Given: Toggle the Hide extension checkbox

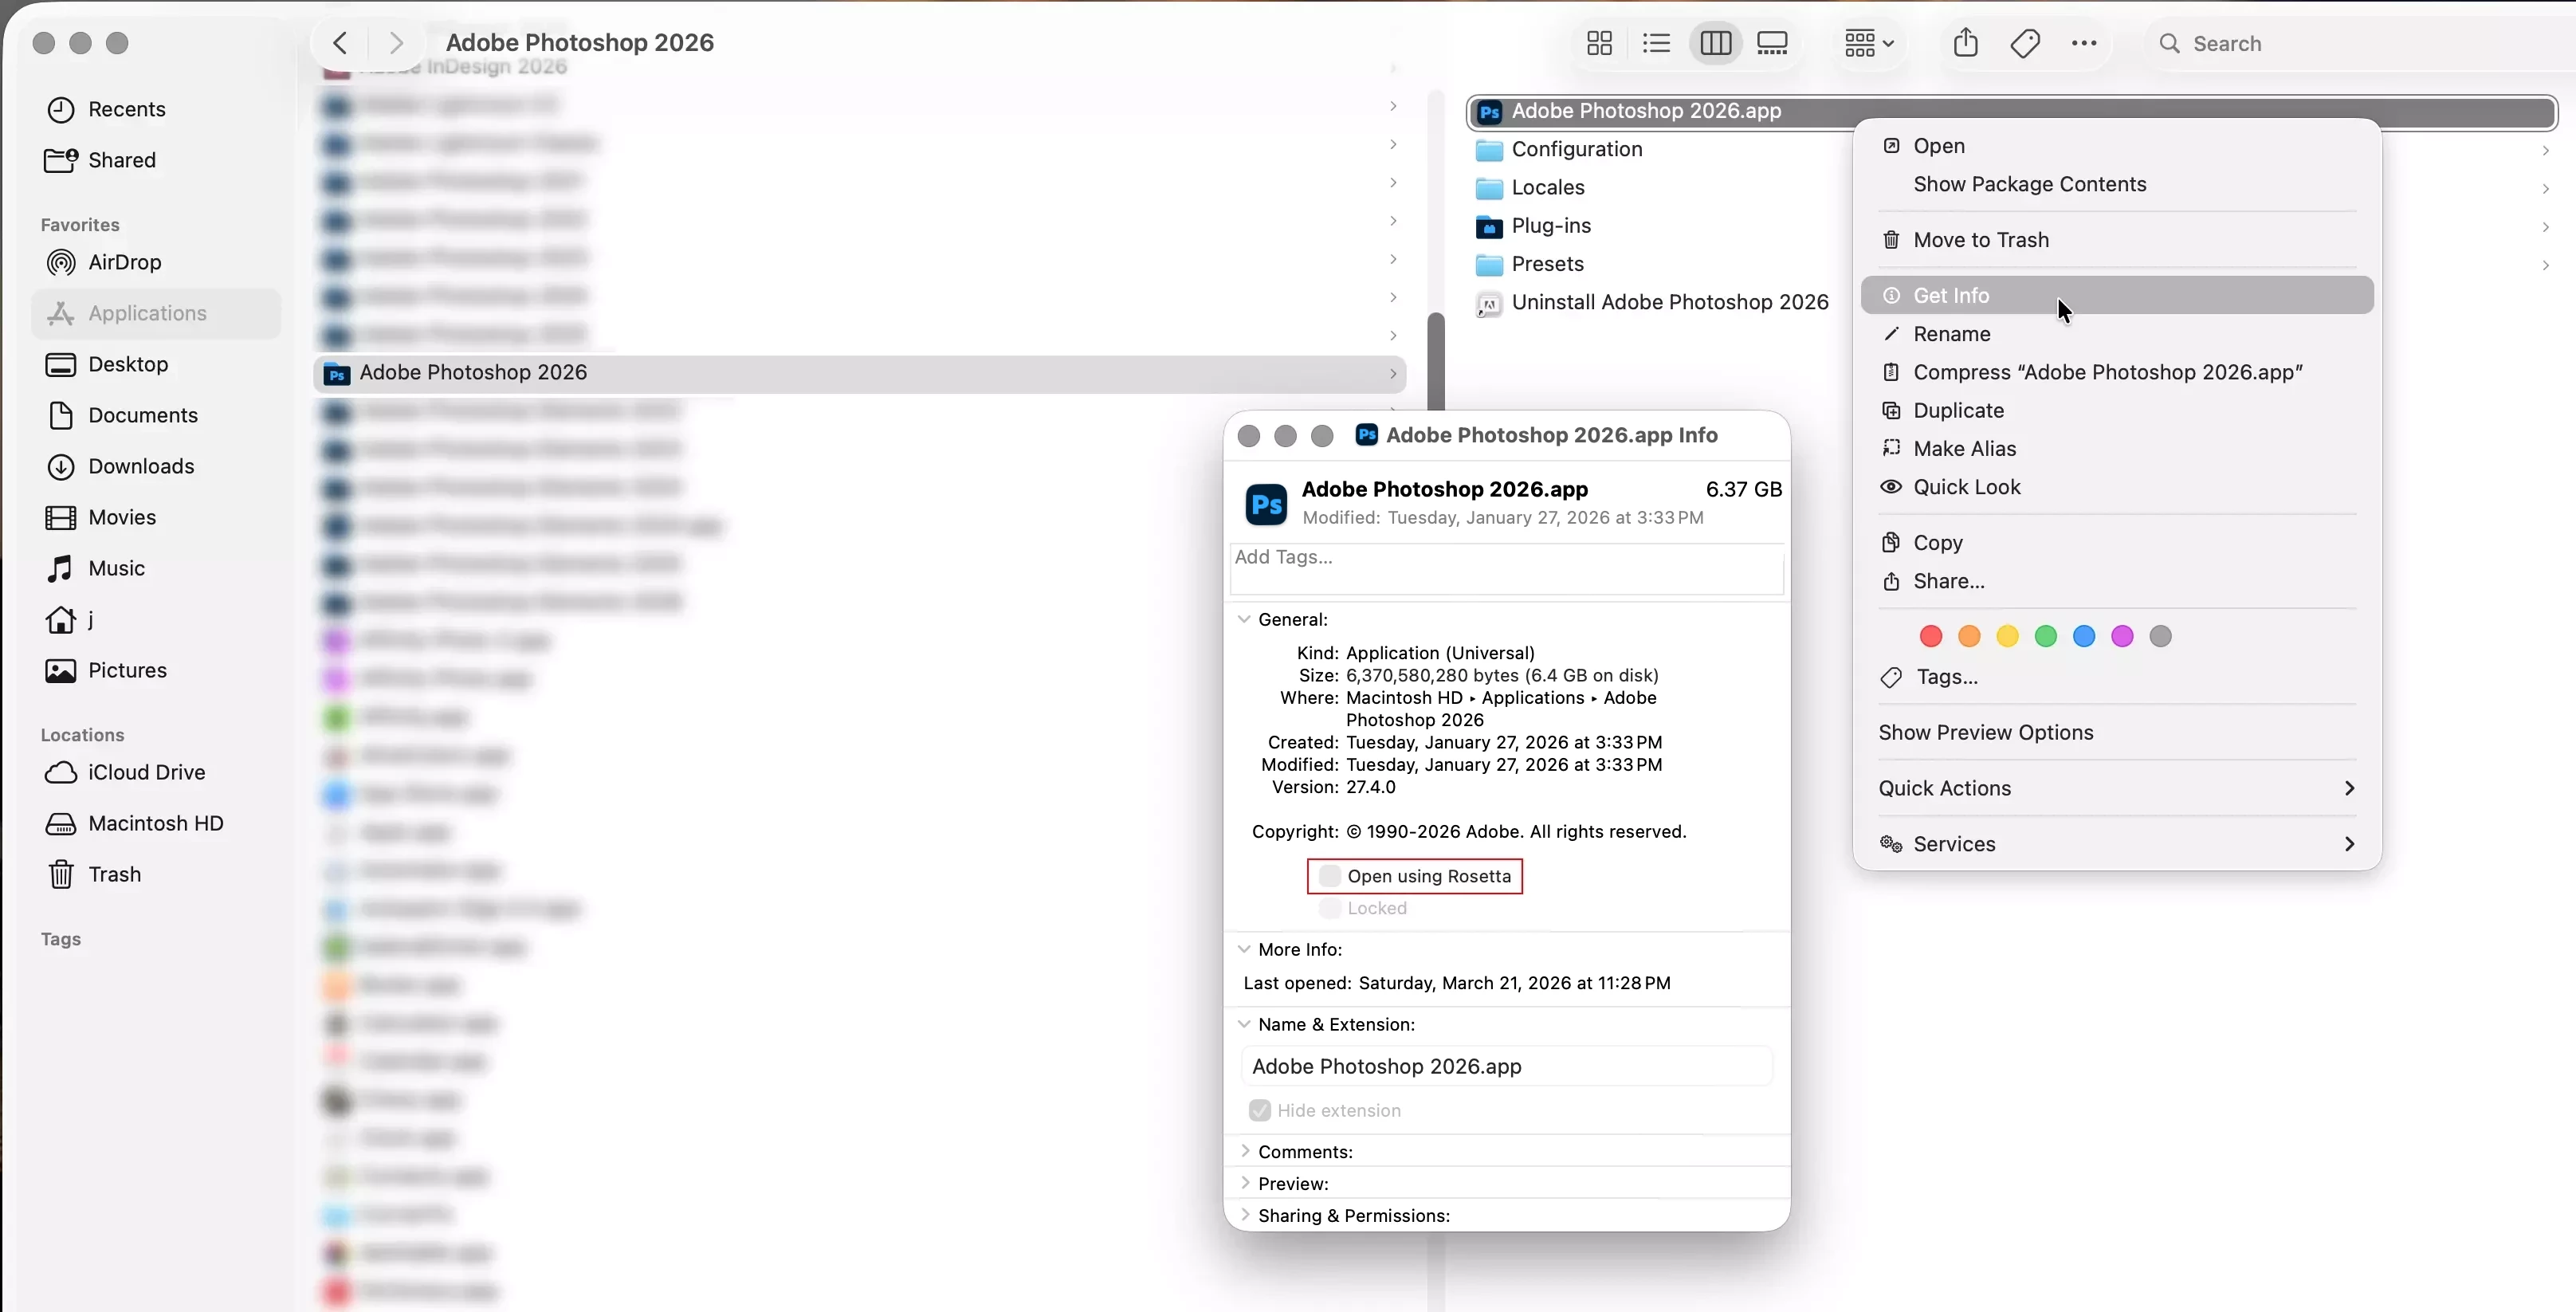Looking at the screenshot, I should tap(1259, 1110).
